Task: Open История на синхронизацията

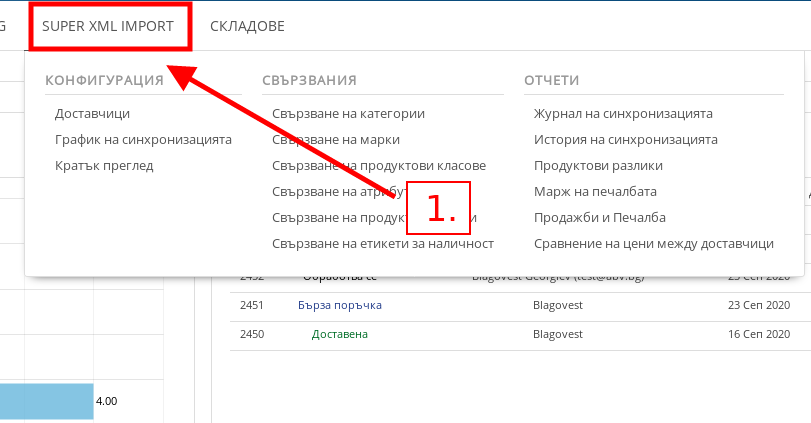Action: (625, 140)
